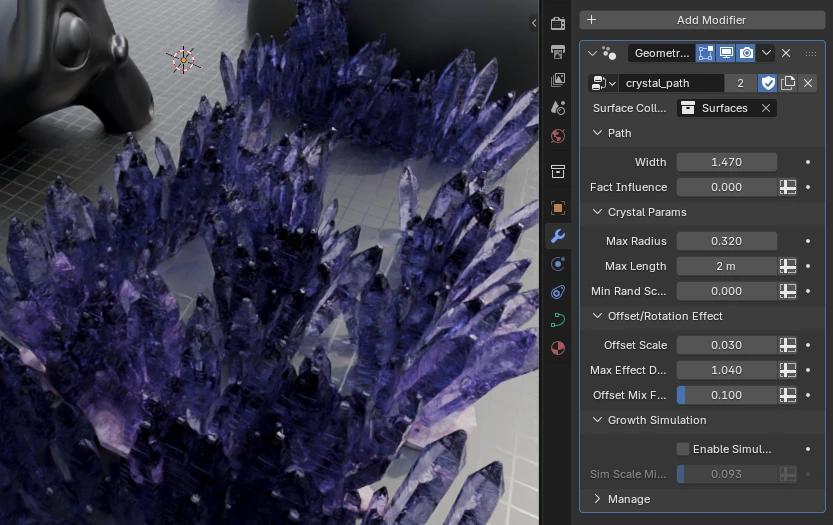Clear the Surfaces collection field
The height and width of the screenshot is (525, 833).
(766, 108)
